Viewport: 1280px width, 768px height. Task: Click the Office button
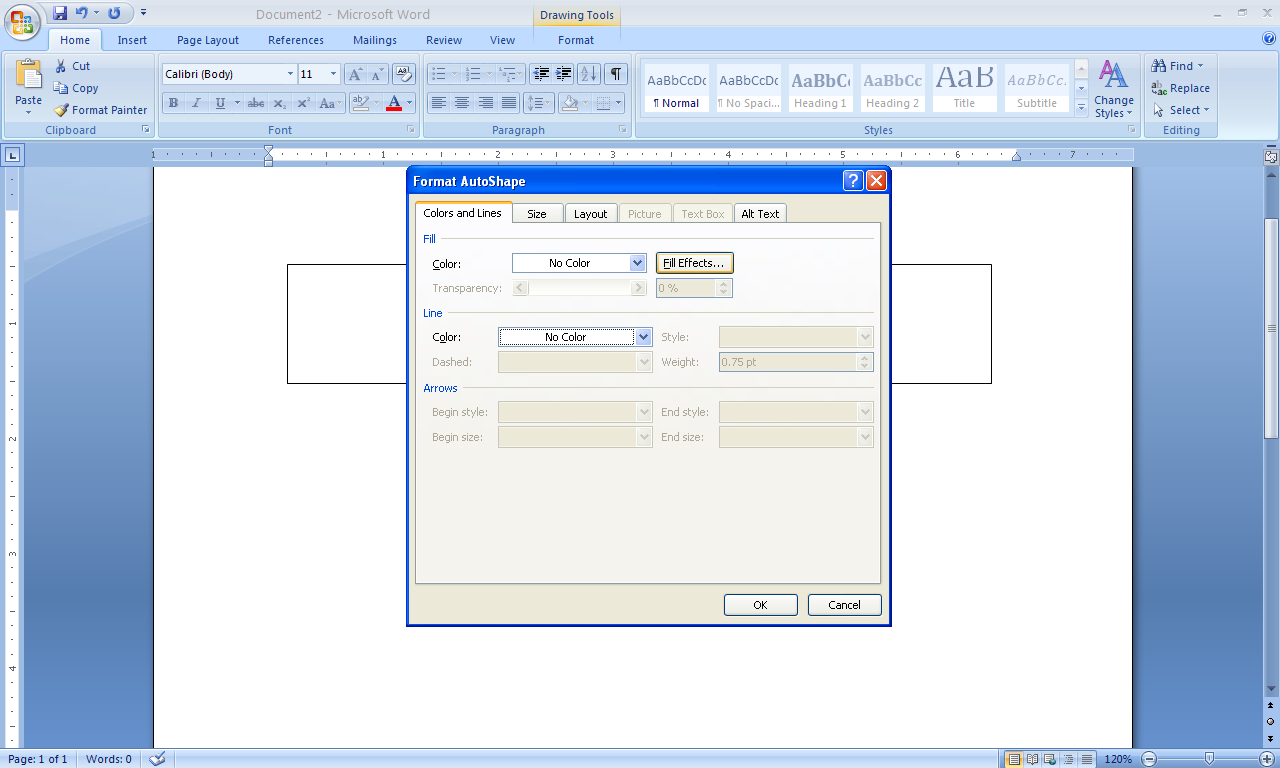pos(22,20)
